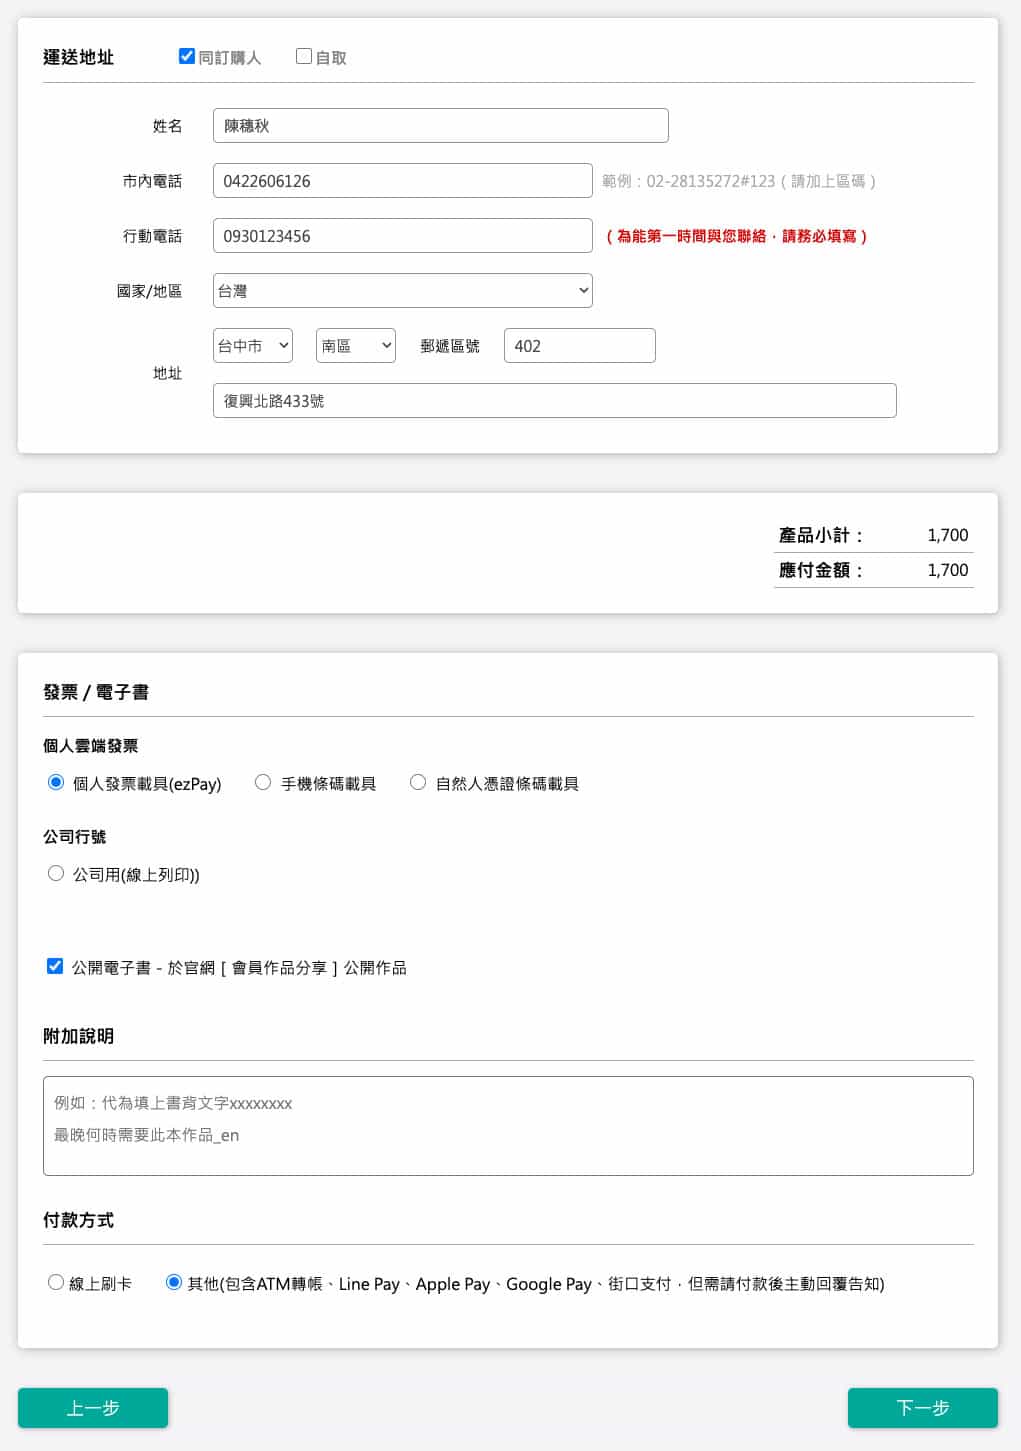Edit the 郵遞區號 postal code field
The width and height of the screenshot is (1021, 1451).
579,346
